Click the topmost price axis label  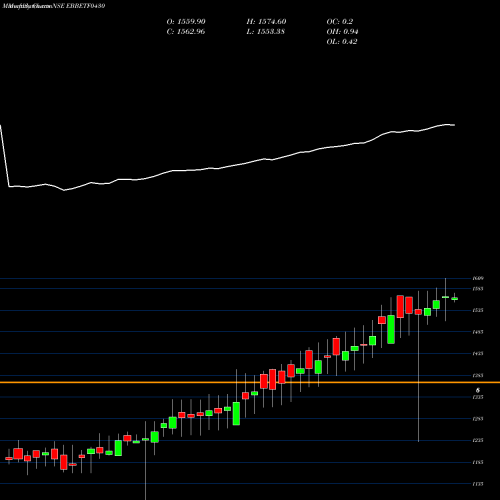(478, 278)
